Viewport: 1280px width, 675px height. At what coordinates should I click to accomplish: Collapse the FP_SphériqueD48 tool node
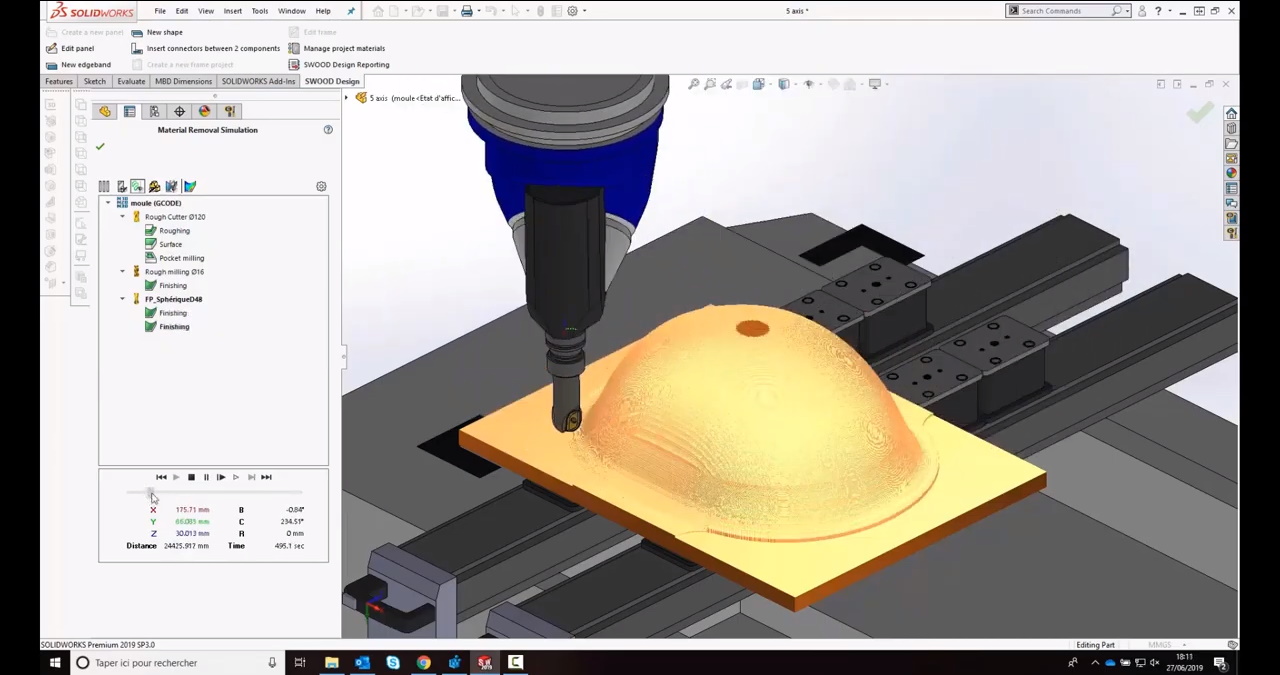123,299
